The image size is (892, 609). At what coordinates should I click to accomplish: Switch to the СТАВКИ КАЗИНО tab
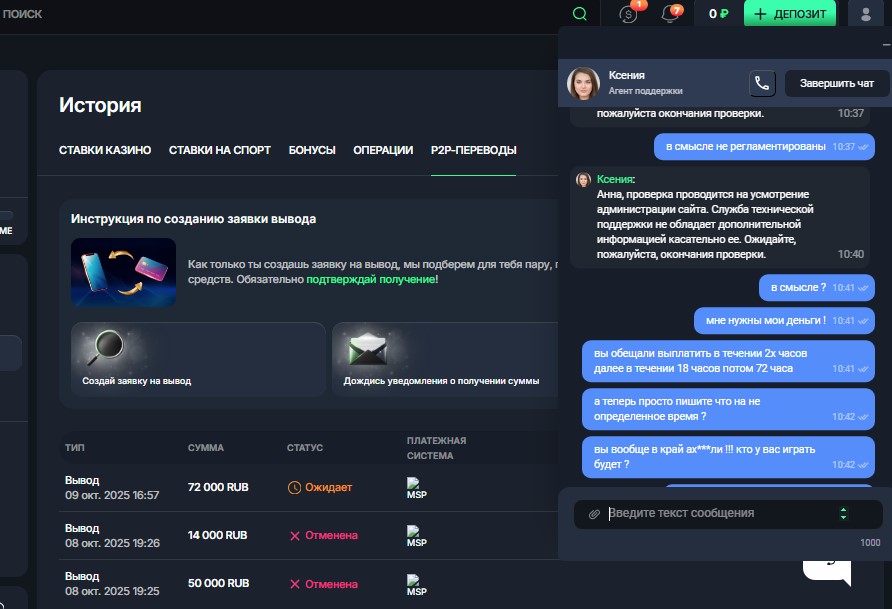click(105, 150)
